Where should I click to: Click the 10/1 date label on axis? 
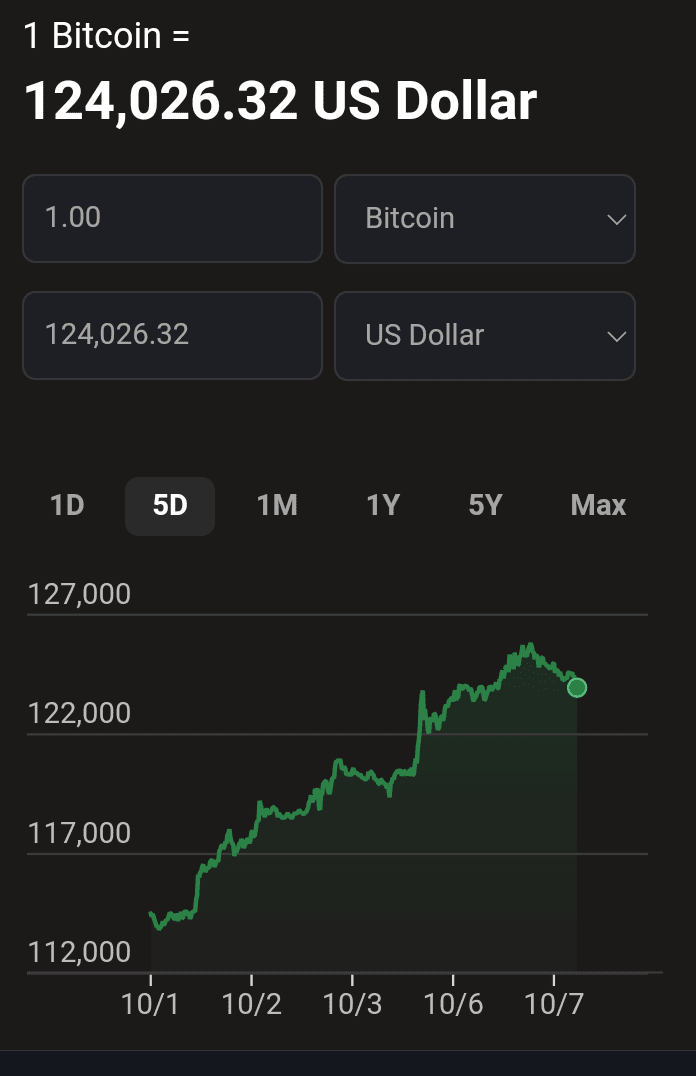(x=151, y=1004)
